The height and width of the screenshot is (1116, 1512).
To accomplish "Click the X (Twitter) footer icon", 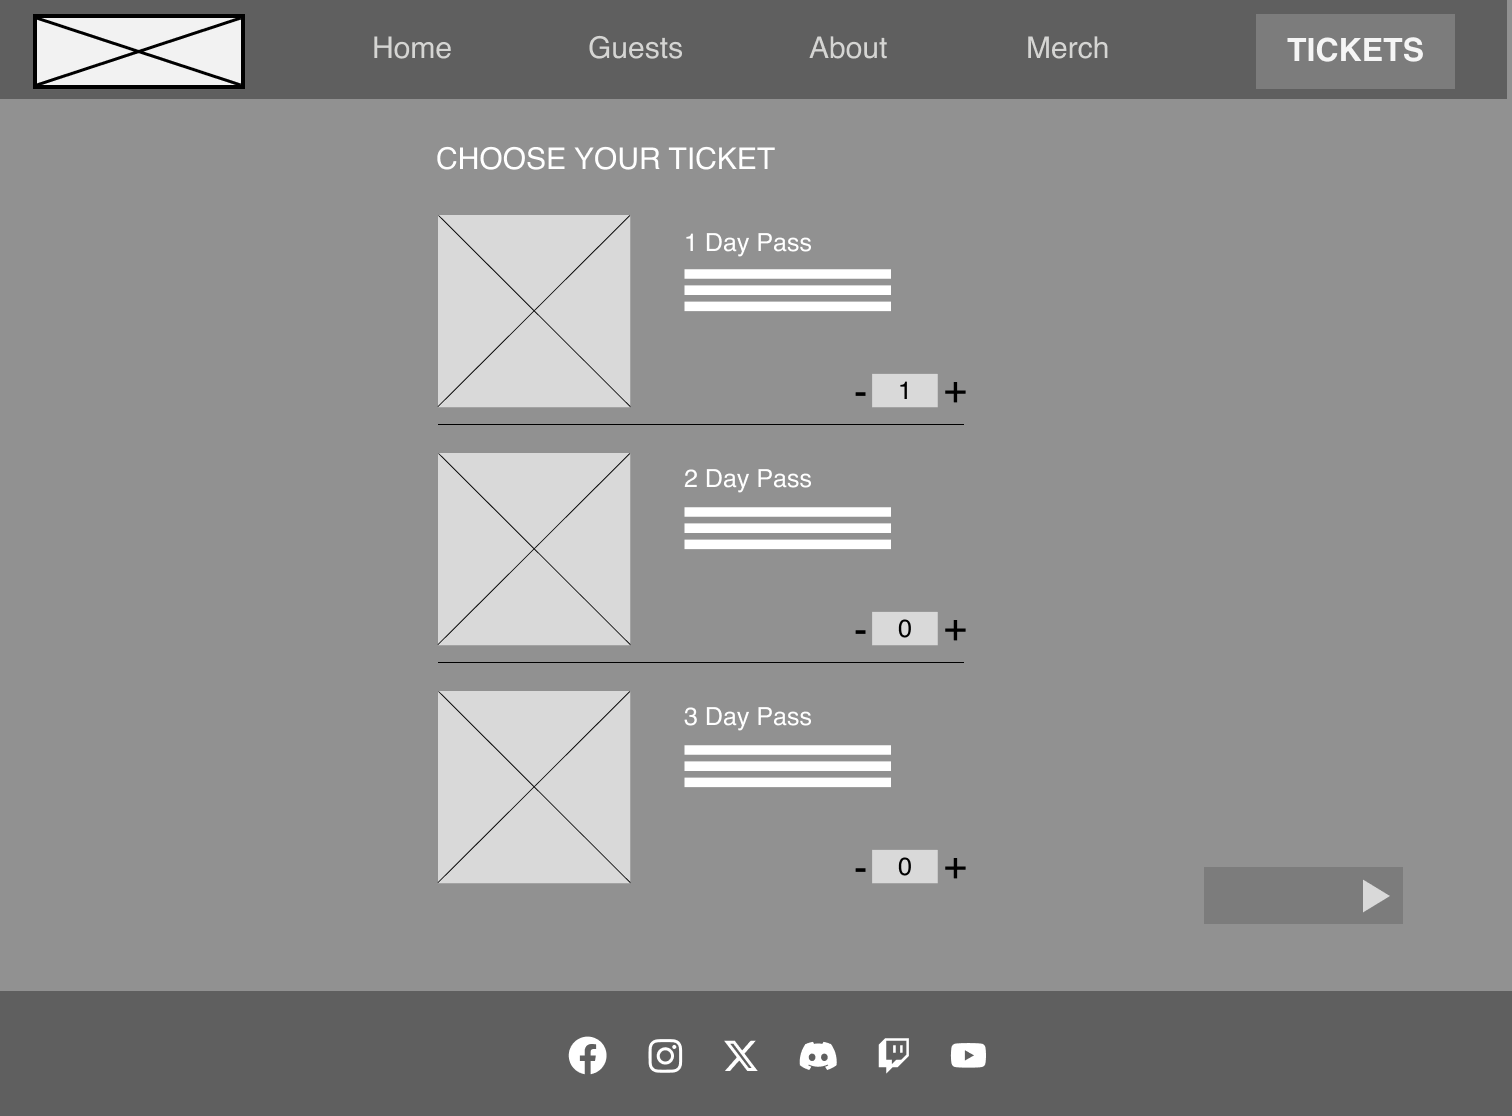I will (x=741, y=1056).
